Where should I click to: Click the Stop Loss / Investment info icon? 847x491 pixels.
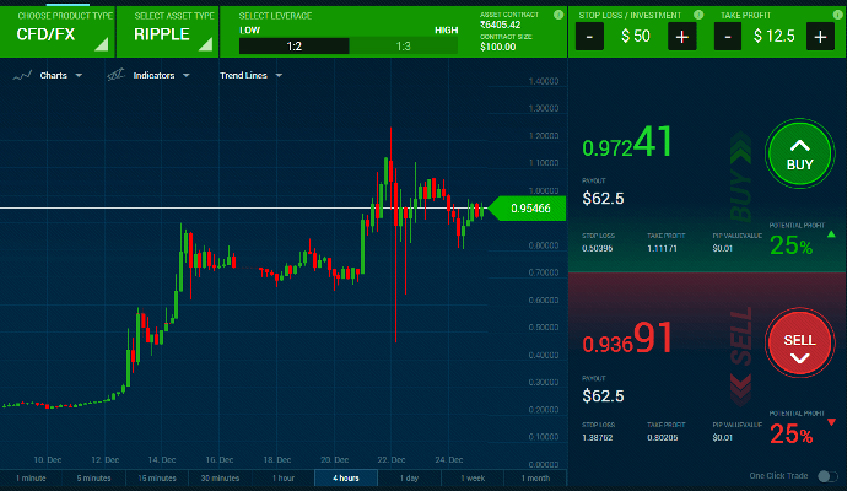pyautogui.click(x=698, y=16)
